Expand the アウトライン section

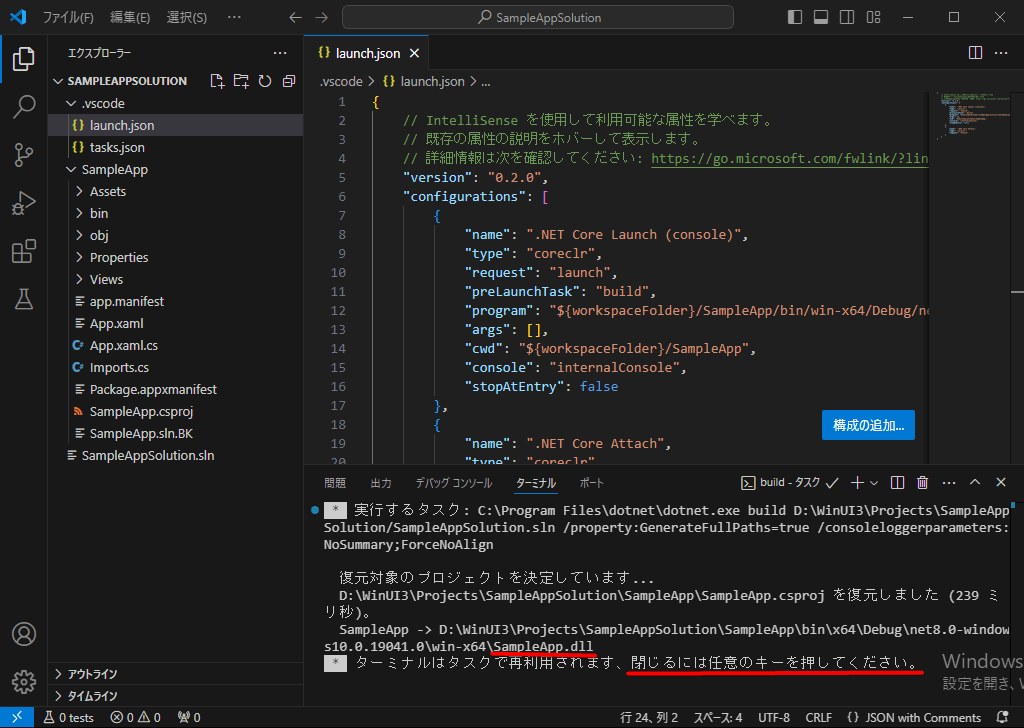(x=92, y=674)
